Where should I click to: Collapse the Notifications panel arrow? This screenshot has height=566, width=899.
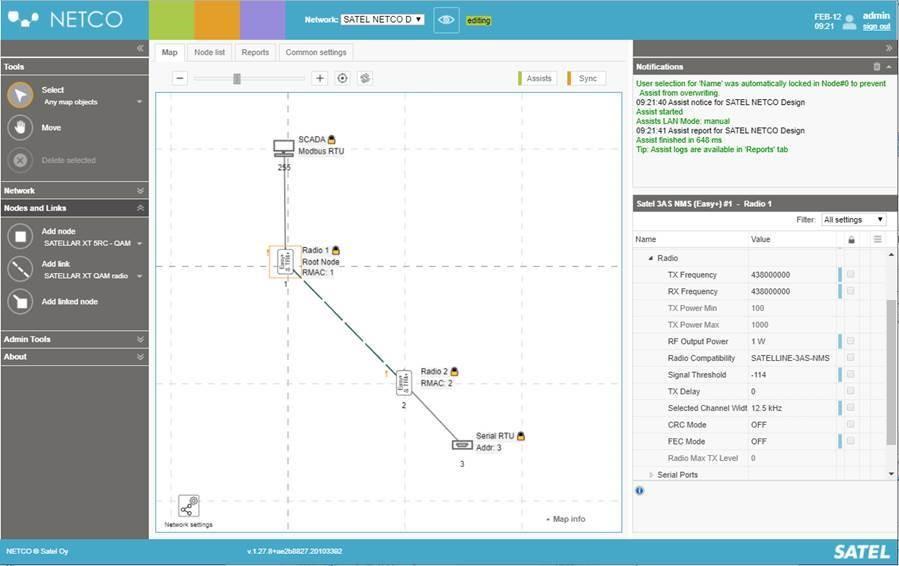(x=889, y=67)
